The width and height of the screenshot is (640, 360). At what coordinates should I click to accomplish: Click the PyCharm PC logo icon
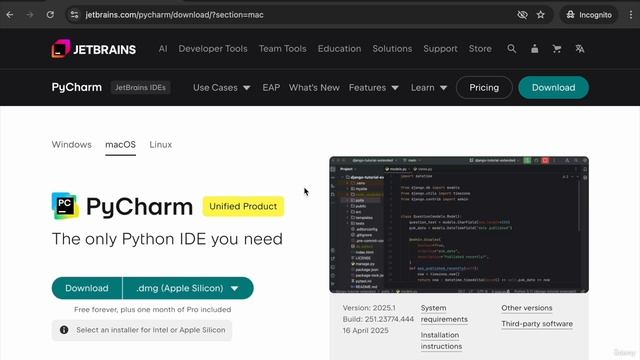[65, 206]
